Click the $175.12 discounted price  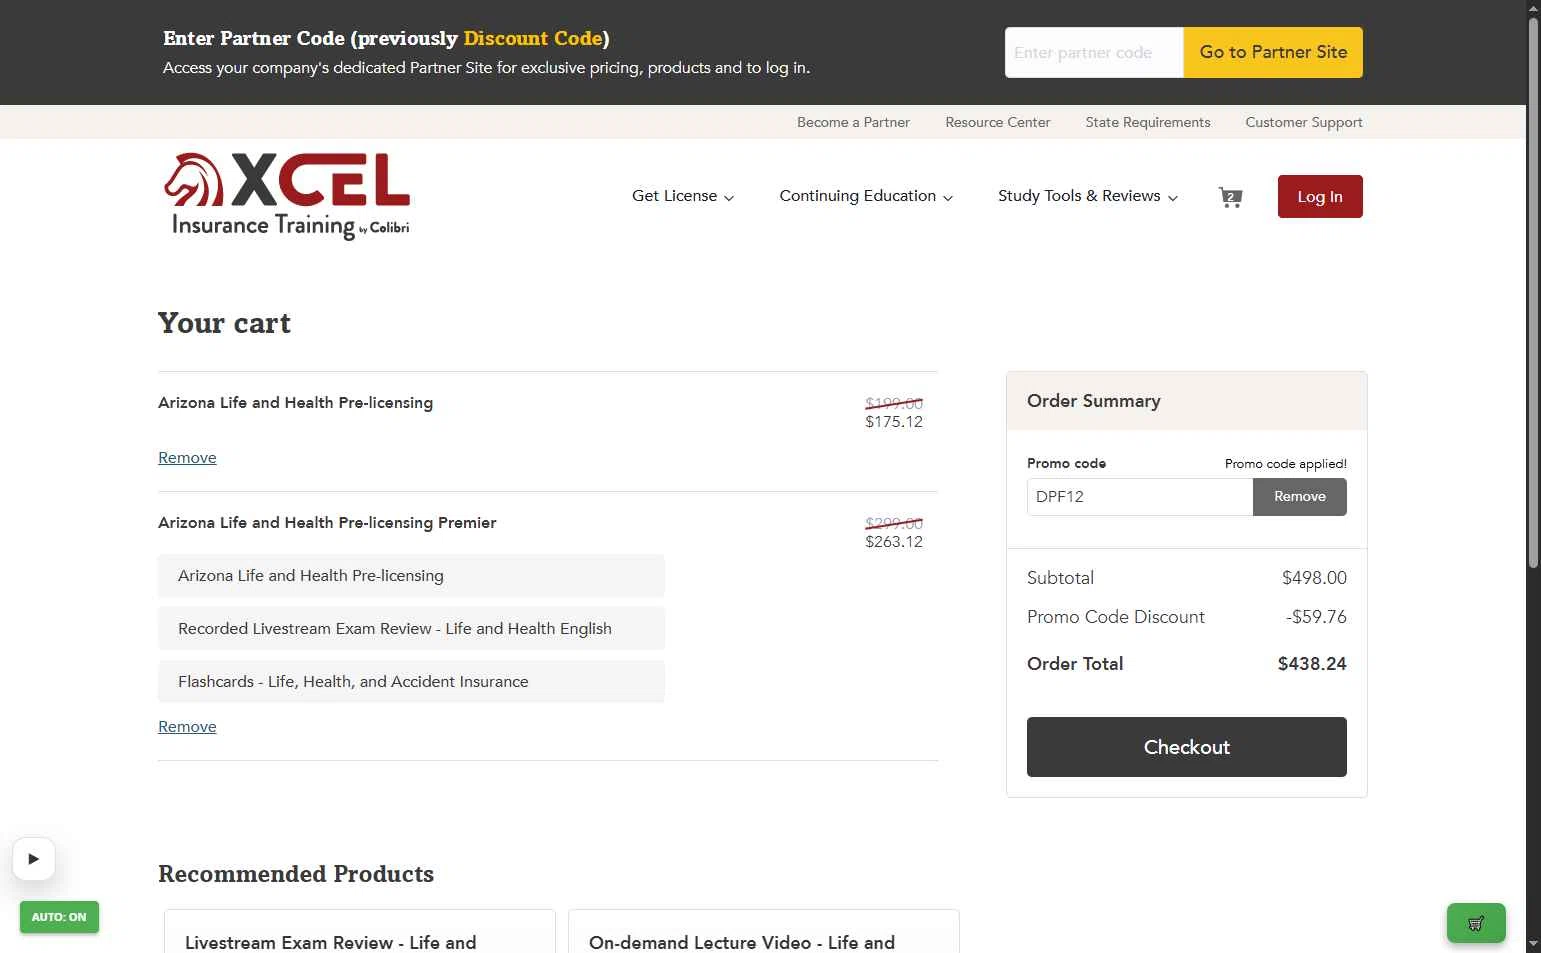(x=894, y=422)
